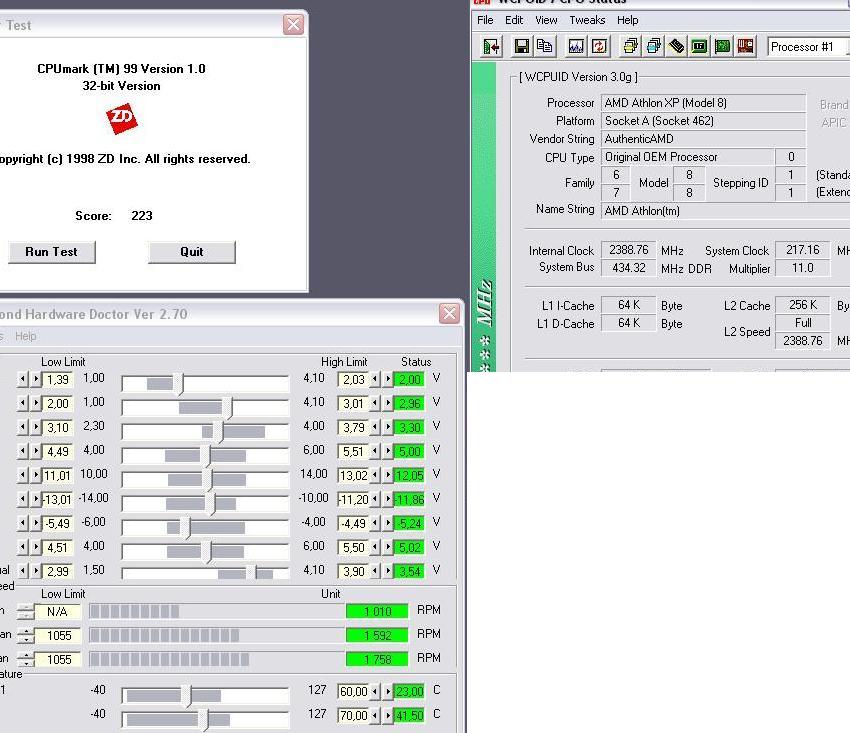This screenshot has width=850, height=733.
Task: Decrease the 3,79 high limit with left arrow
Action: (375, 427)
